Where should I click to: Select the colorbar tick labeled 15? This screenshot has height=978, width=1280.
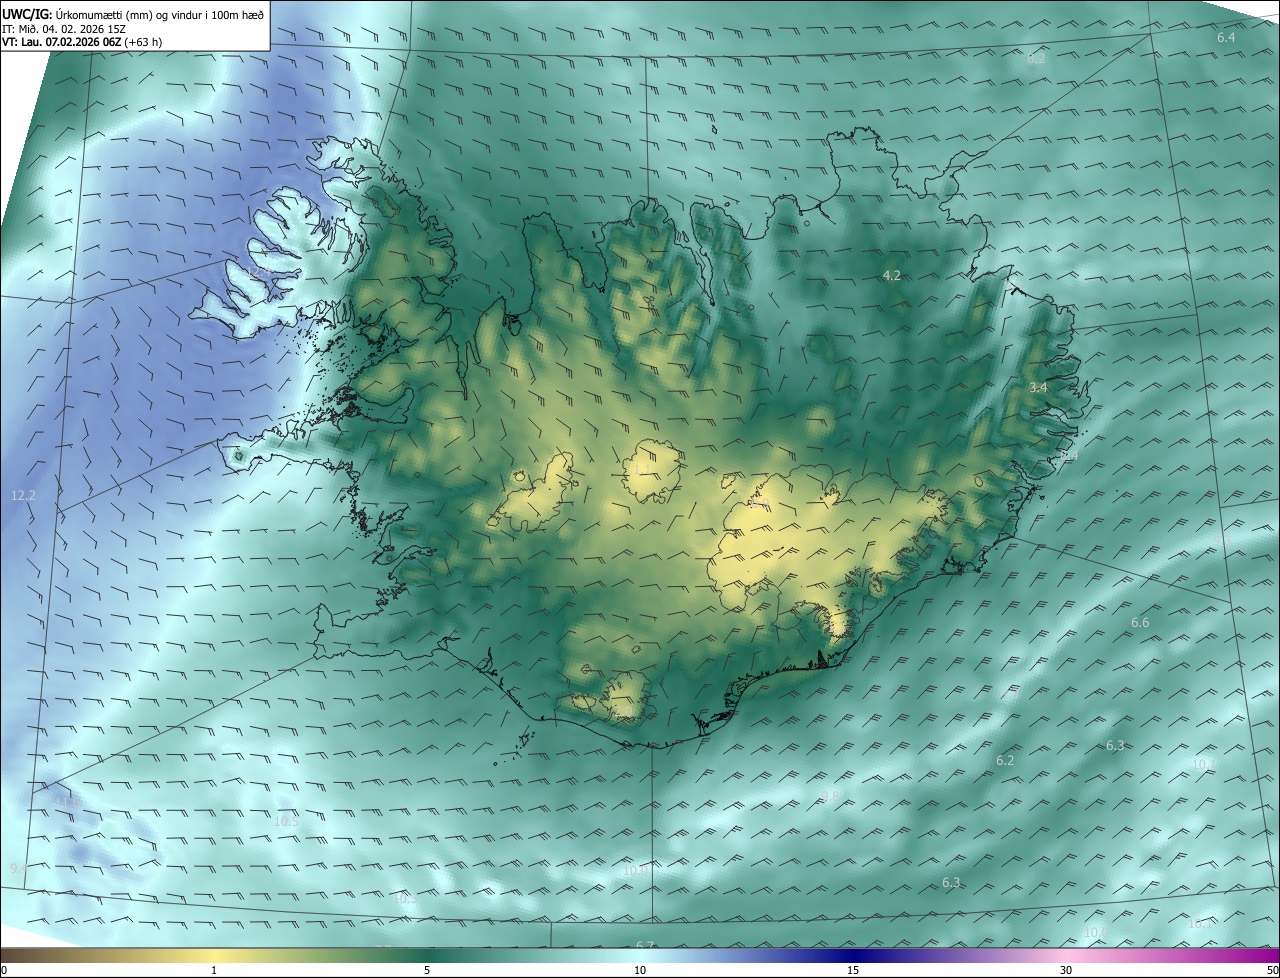tap(853, 970)
